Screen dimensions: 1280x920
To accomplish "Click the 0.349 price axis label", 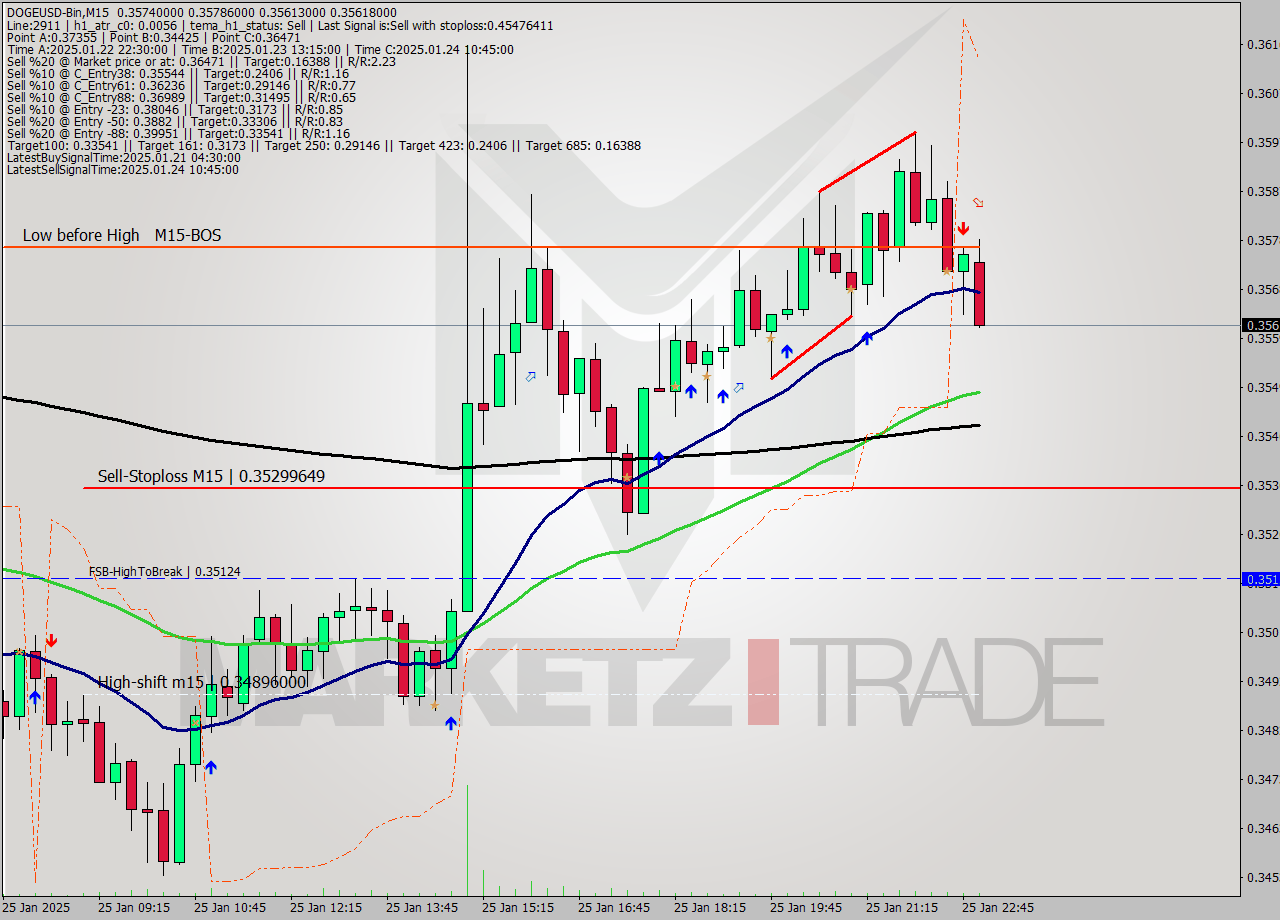I will (1262, 681).
